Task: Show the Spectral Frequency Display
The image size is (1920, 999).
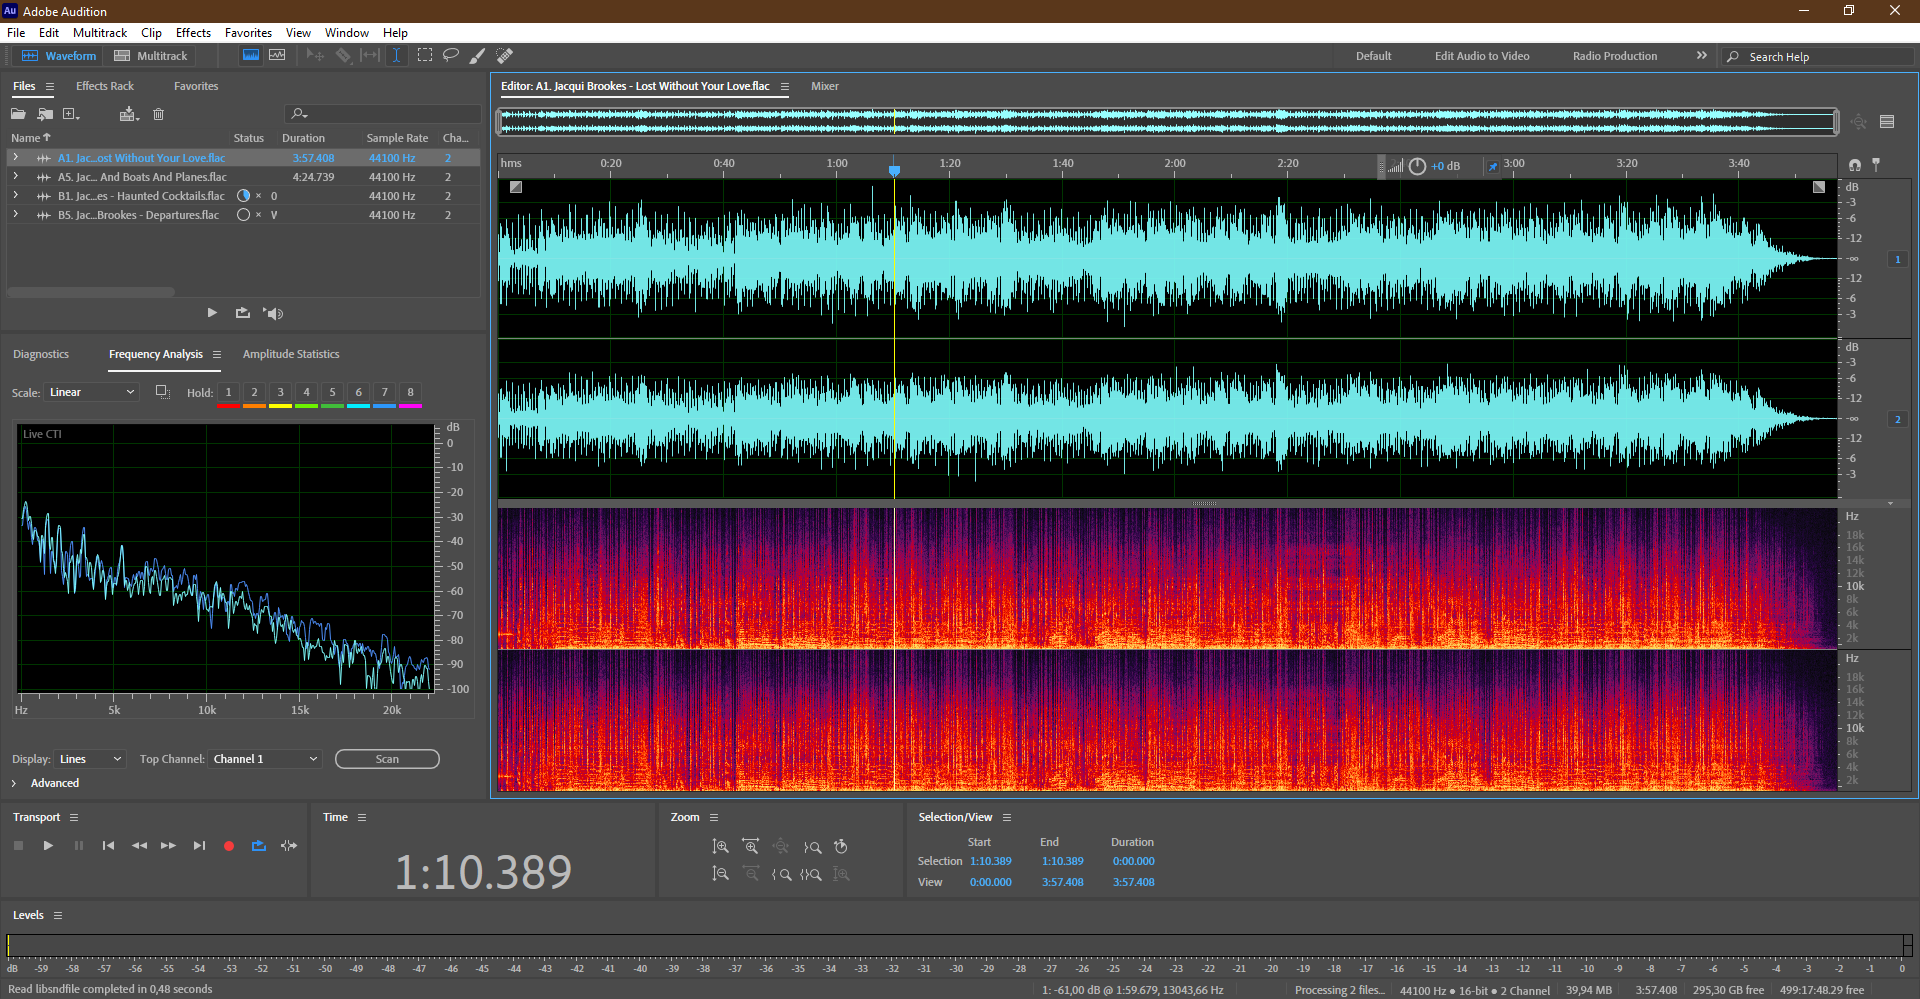Action: click(251, 55)
